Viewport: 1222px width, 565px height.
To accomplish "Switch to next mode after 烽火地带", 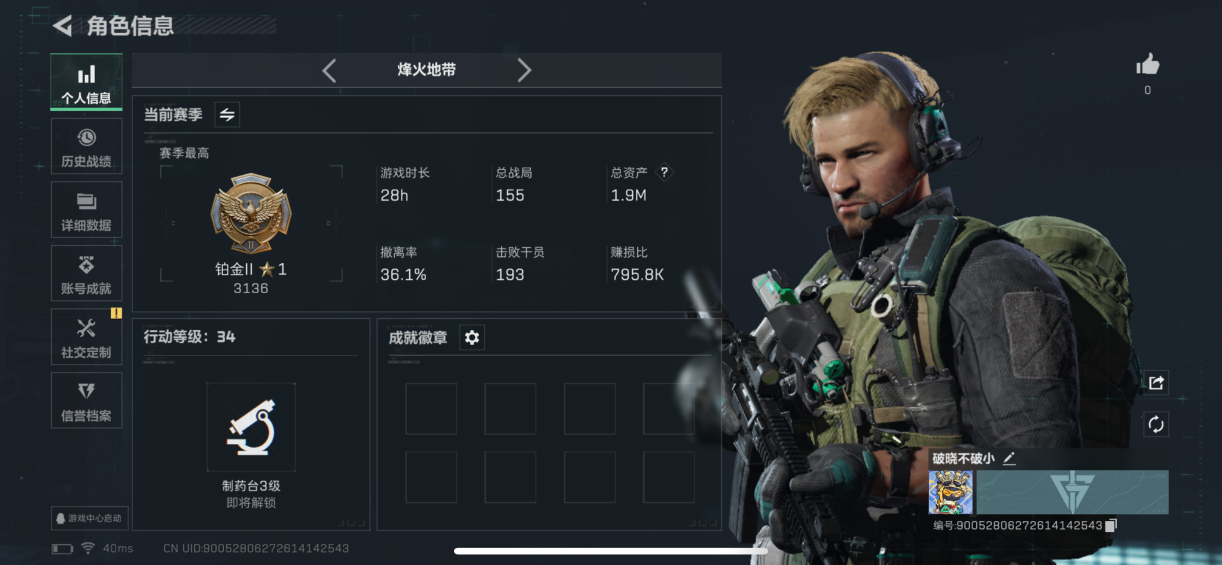I will pyautogui.click(x=524, y=70).
